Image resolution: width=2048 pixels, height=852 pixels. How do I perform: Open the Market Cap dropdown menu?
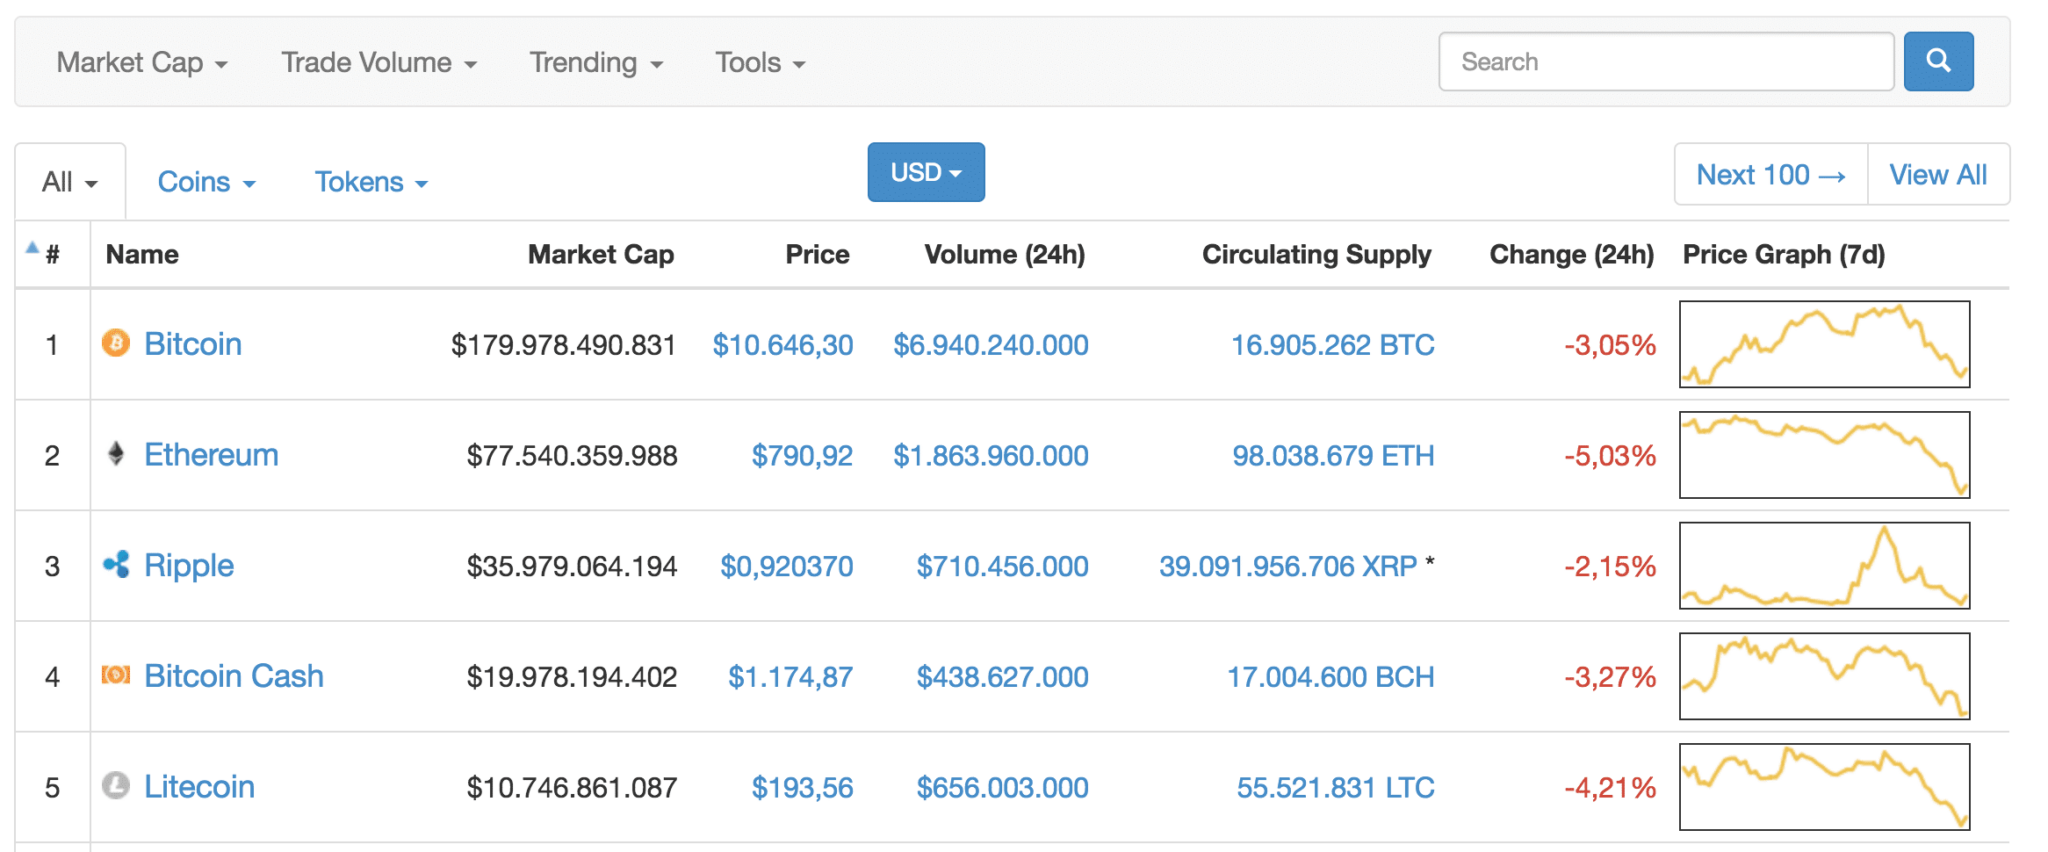(142, 63)
